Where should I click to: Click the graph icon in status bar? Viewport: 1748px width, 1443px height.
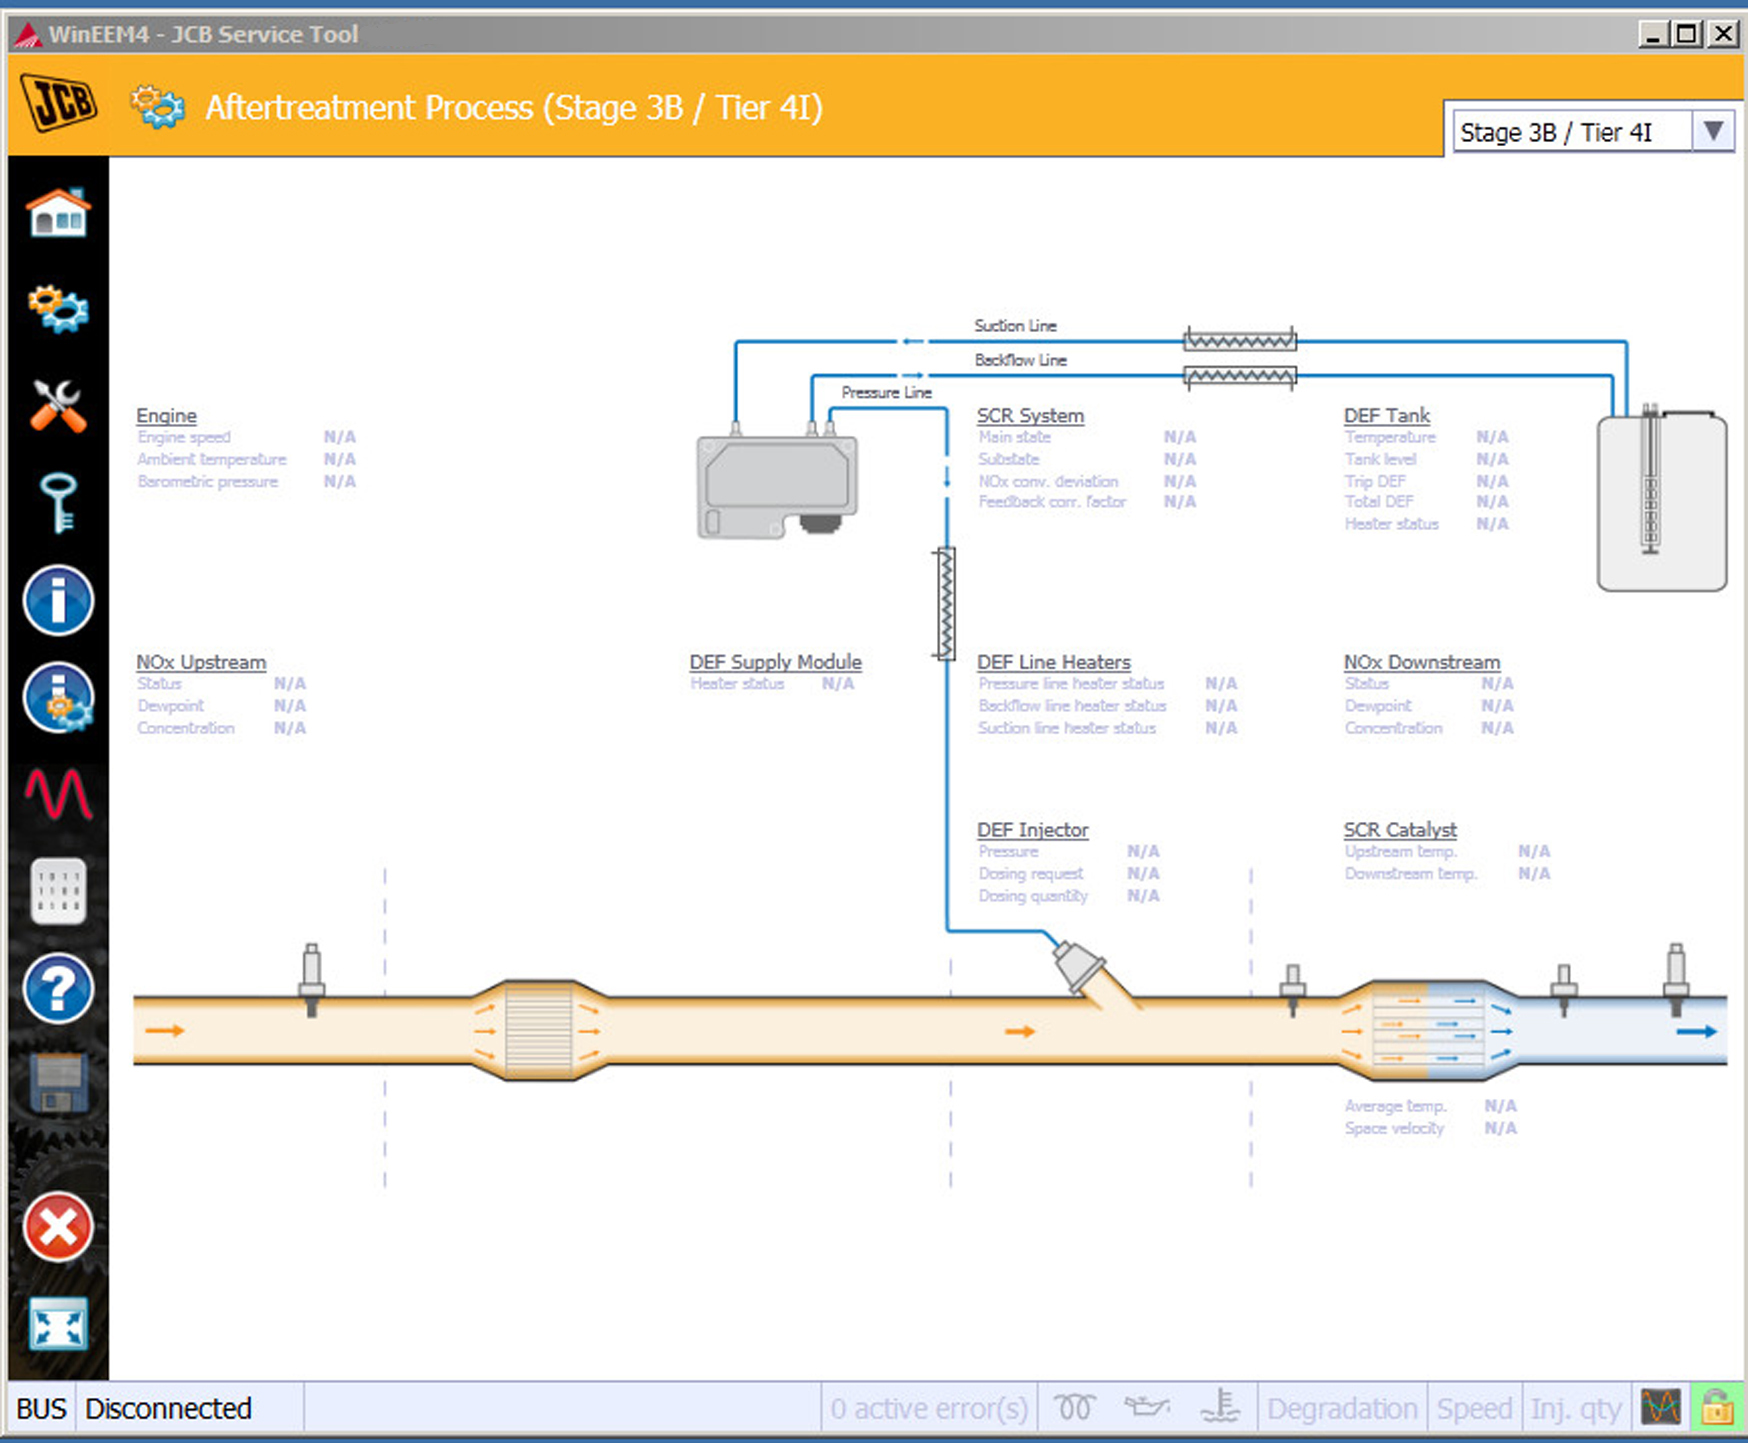coord(1661,1408)
